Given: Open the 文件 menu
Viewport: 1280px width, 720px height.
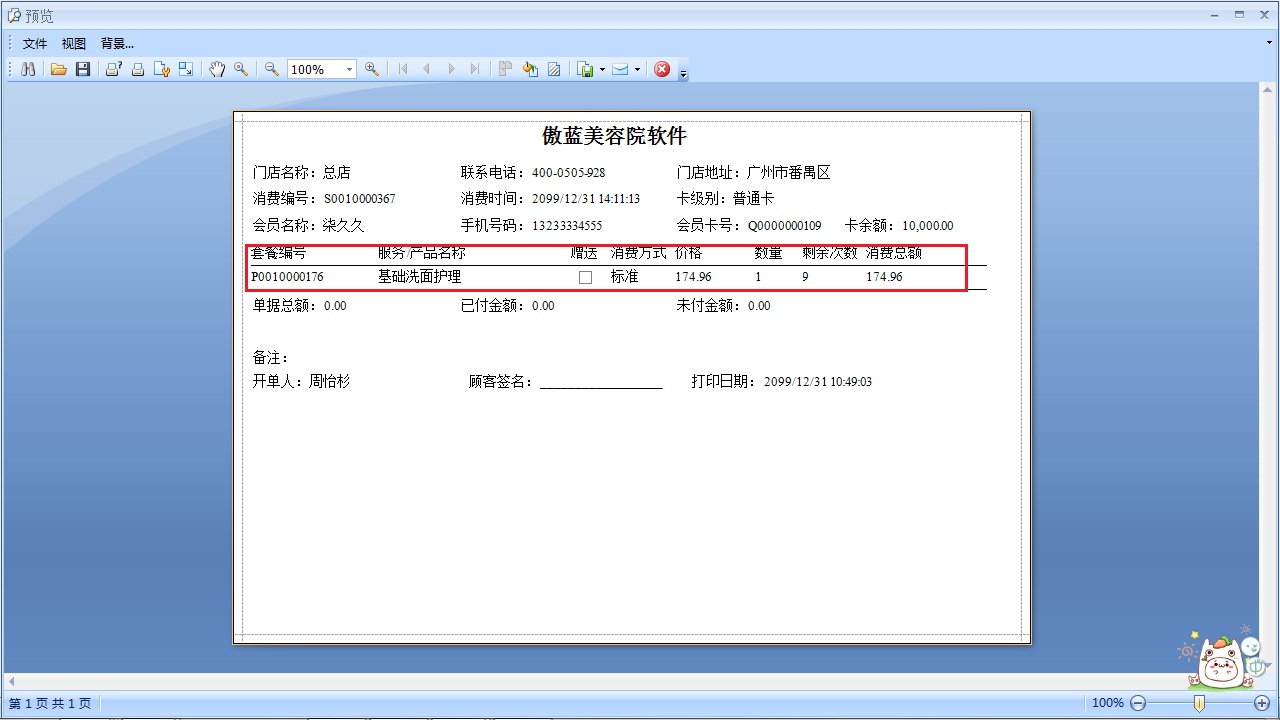Looking at the screenshot, I should 35,43.
